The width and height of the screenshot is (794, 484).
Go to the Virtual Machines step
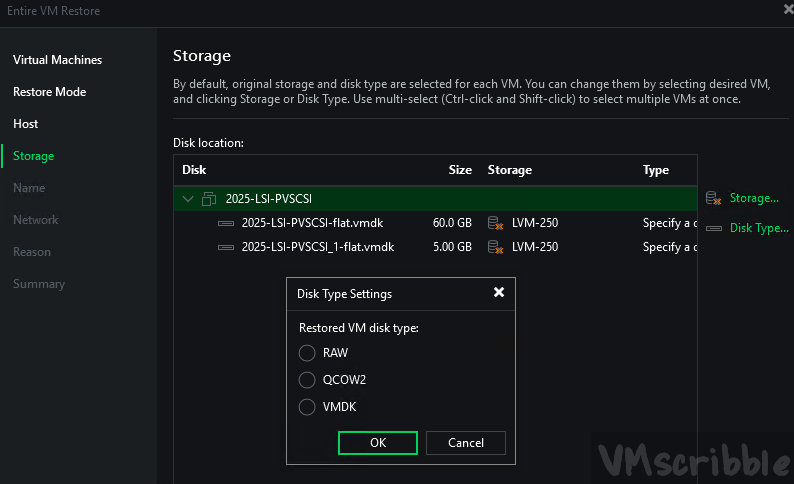57,60
